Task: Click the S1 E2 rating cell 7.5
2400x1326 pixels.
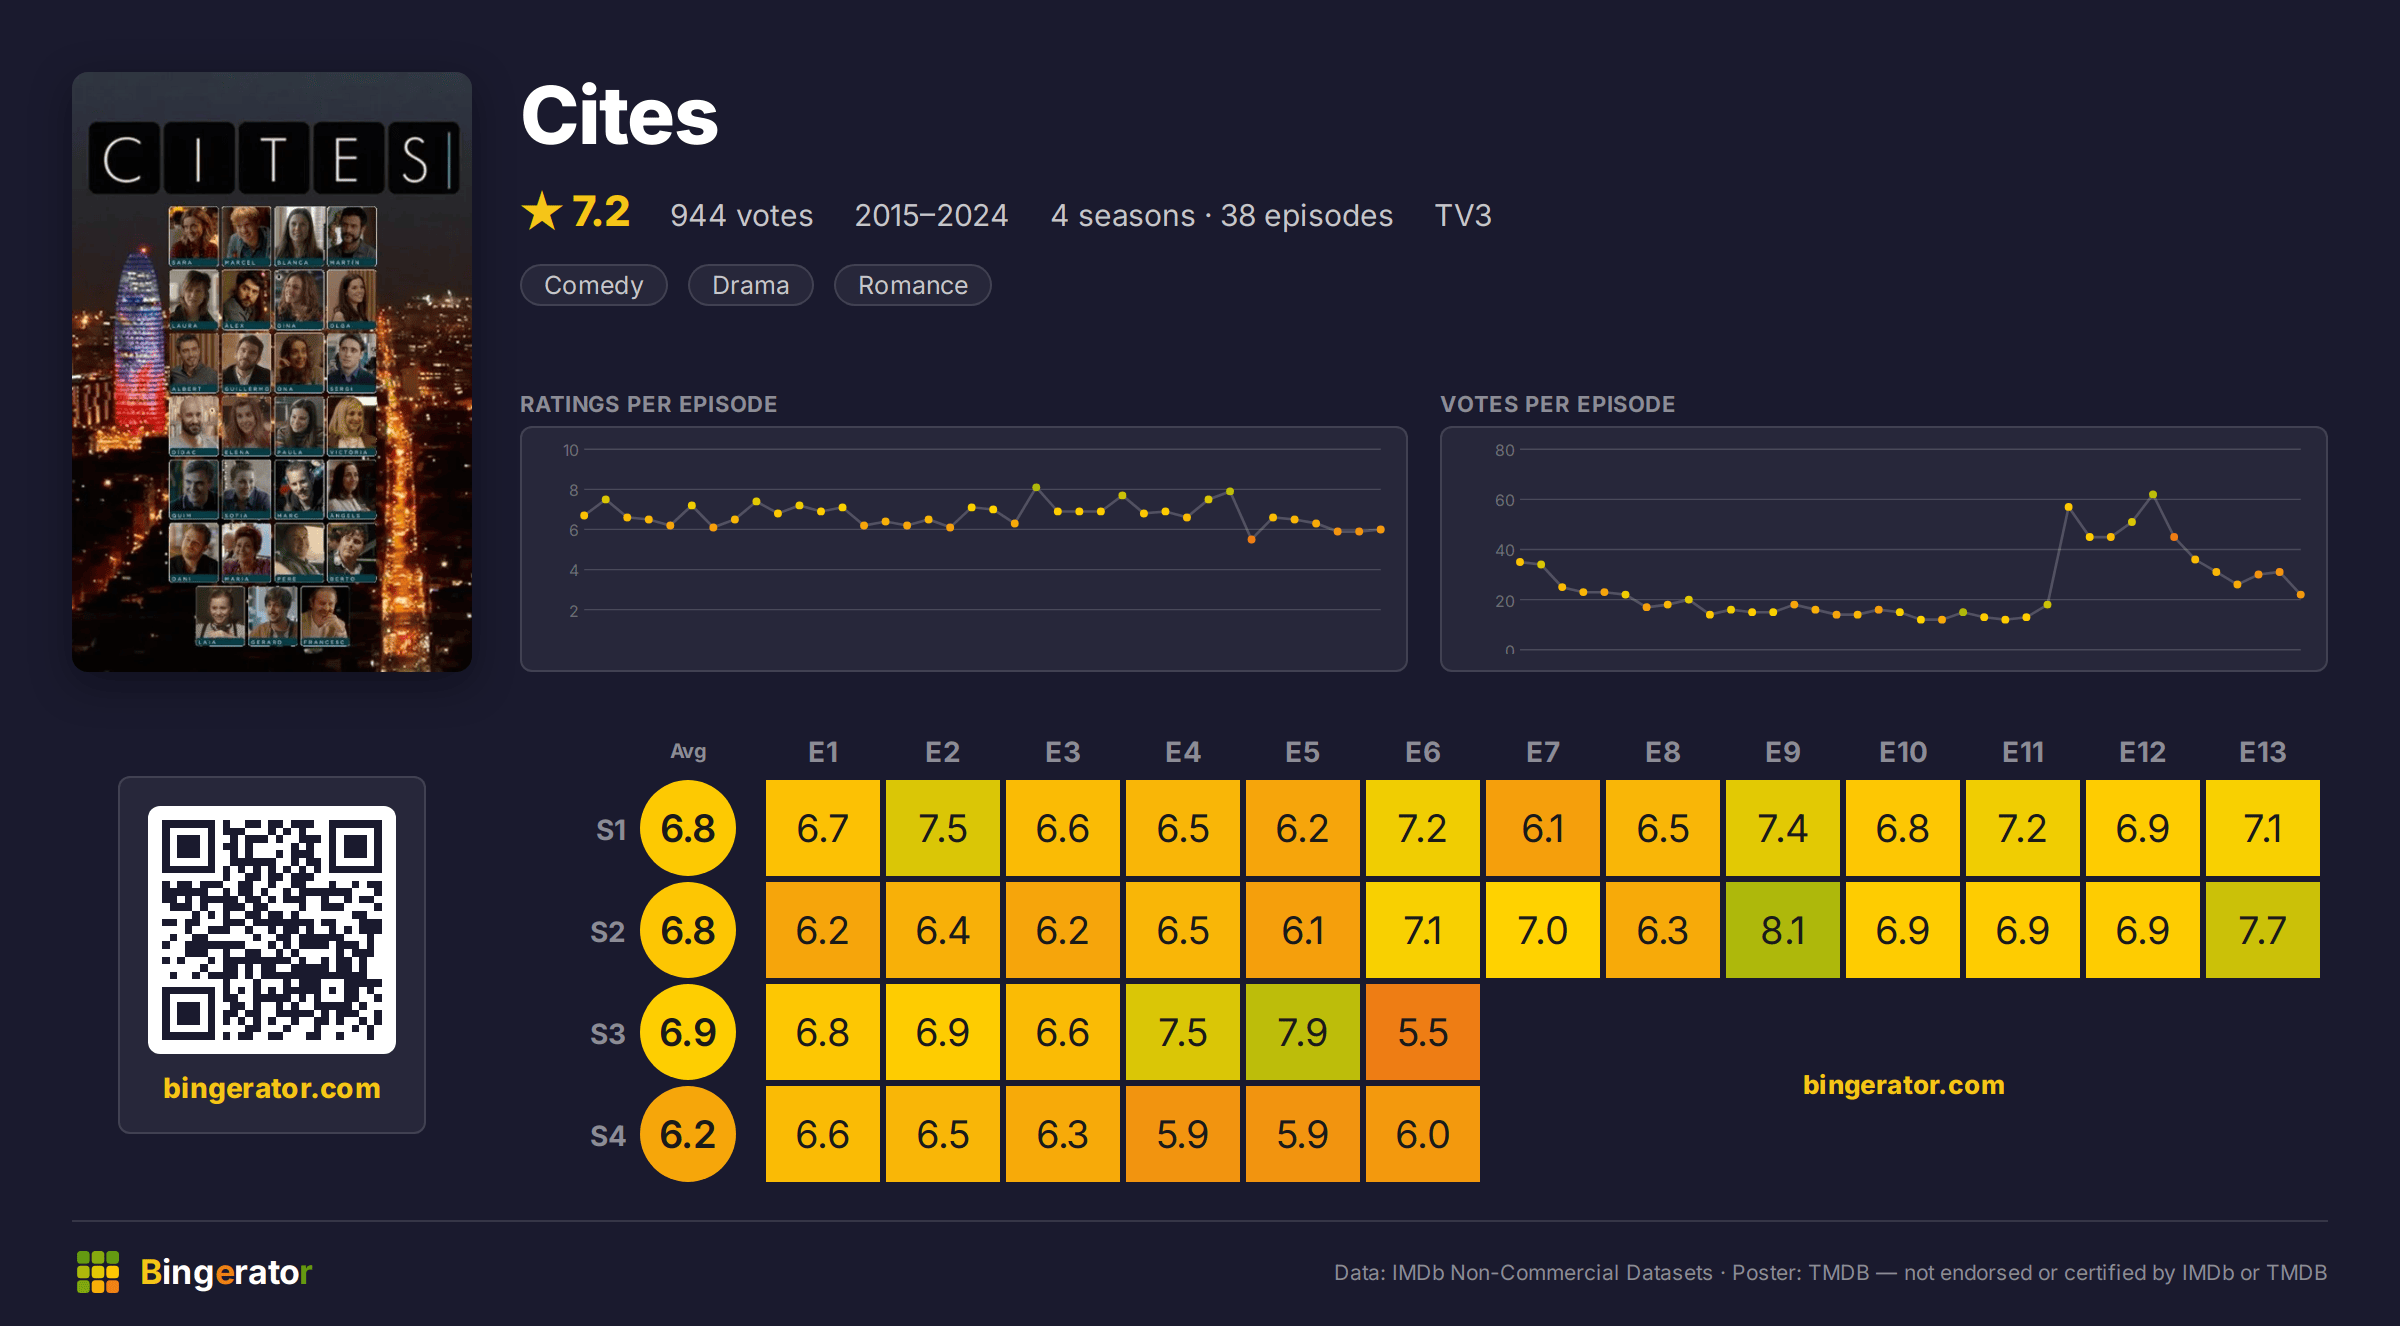Action: (943, 828)
